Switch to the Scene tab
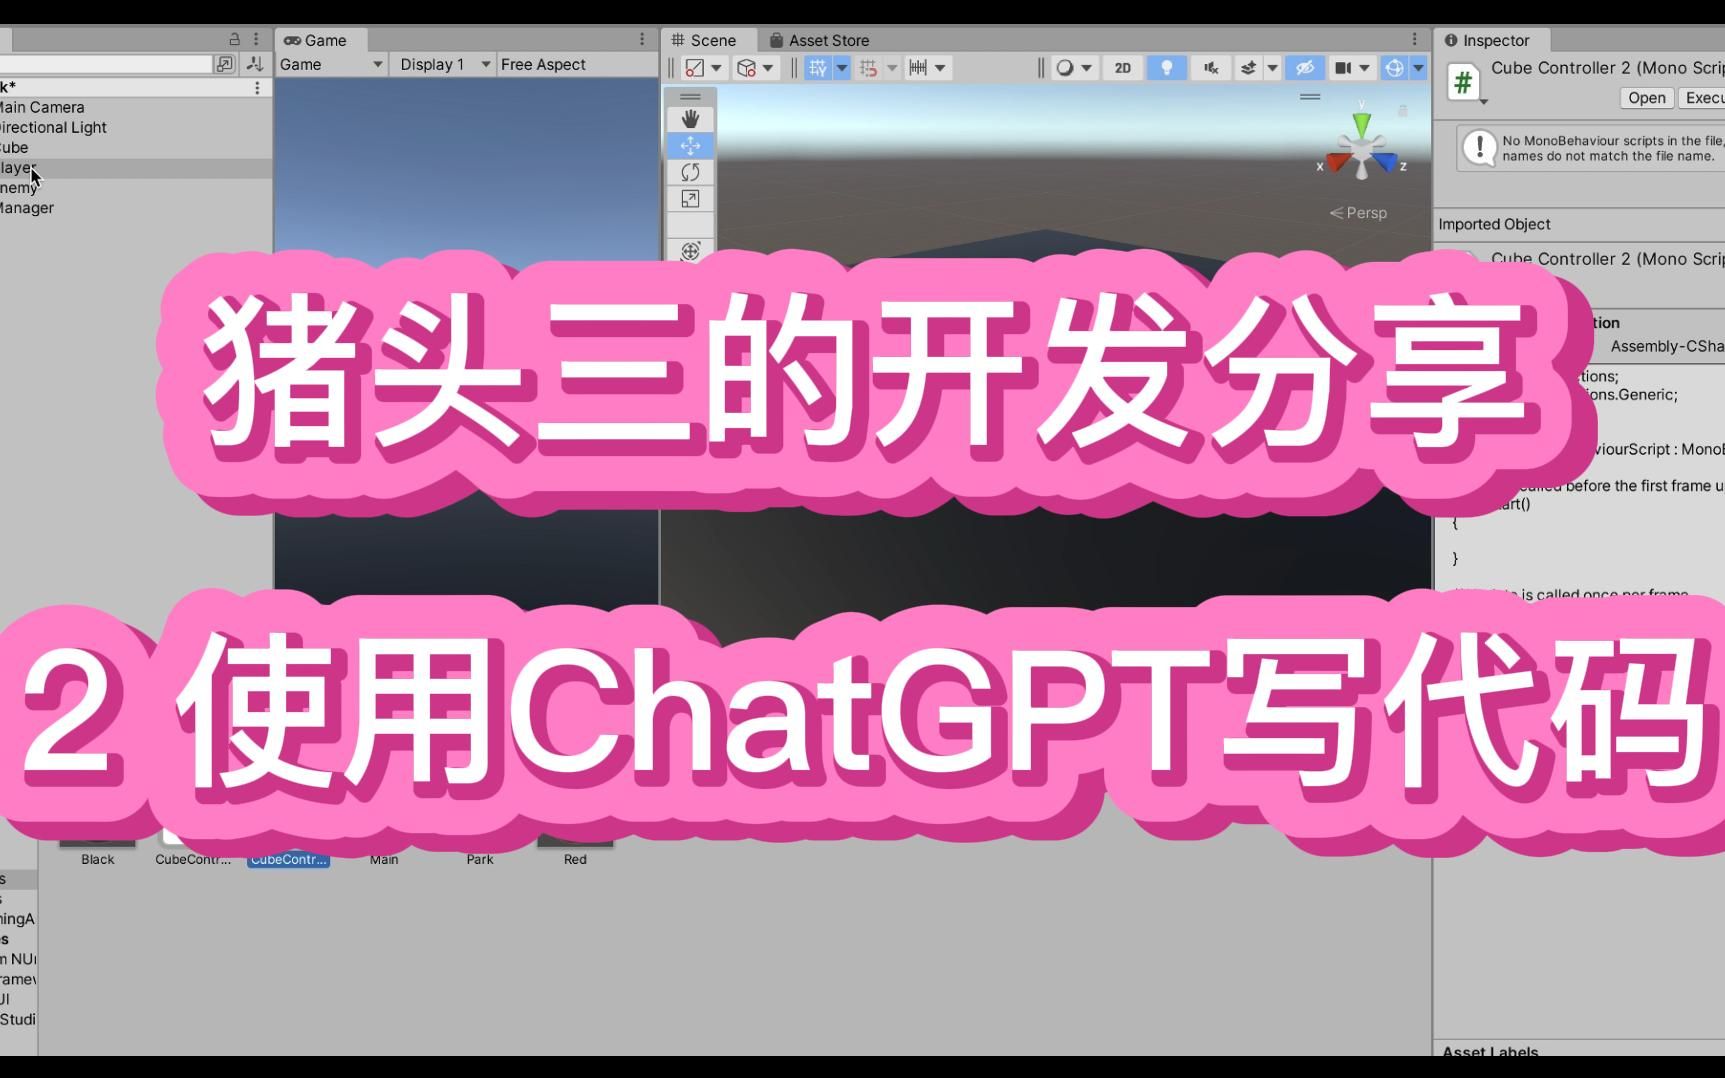The width and height of the screenshot is (1725, 1078). tap(707, 40)
